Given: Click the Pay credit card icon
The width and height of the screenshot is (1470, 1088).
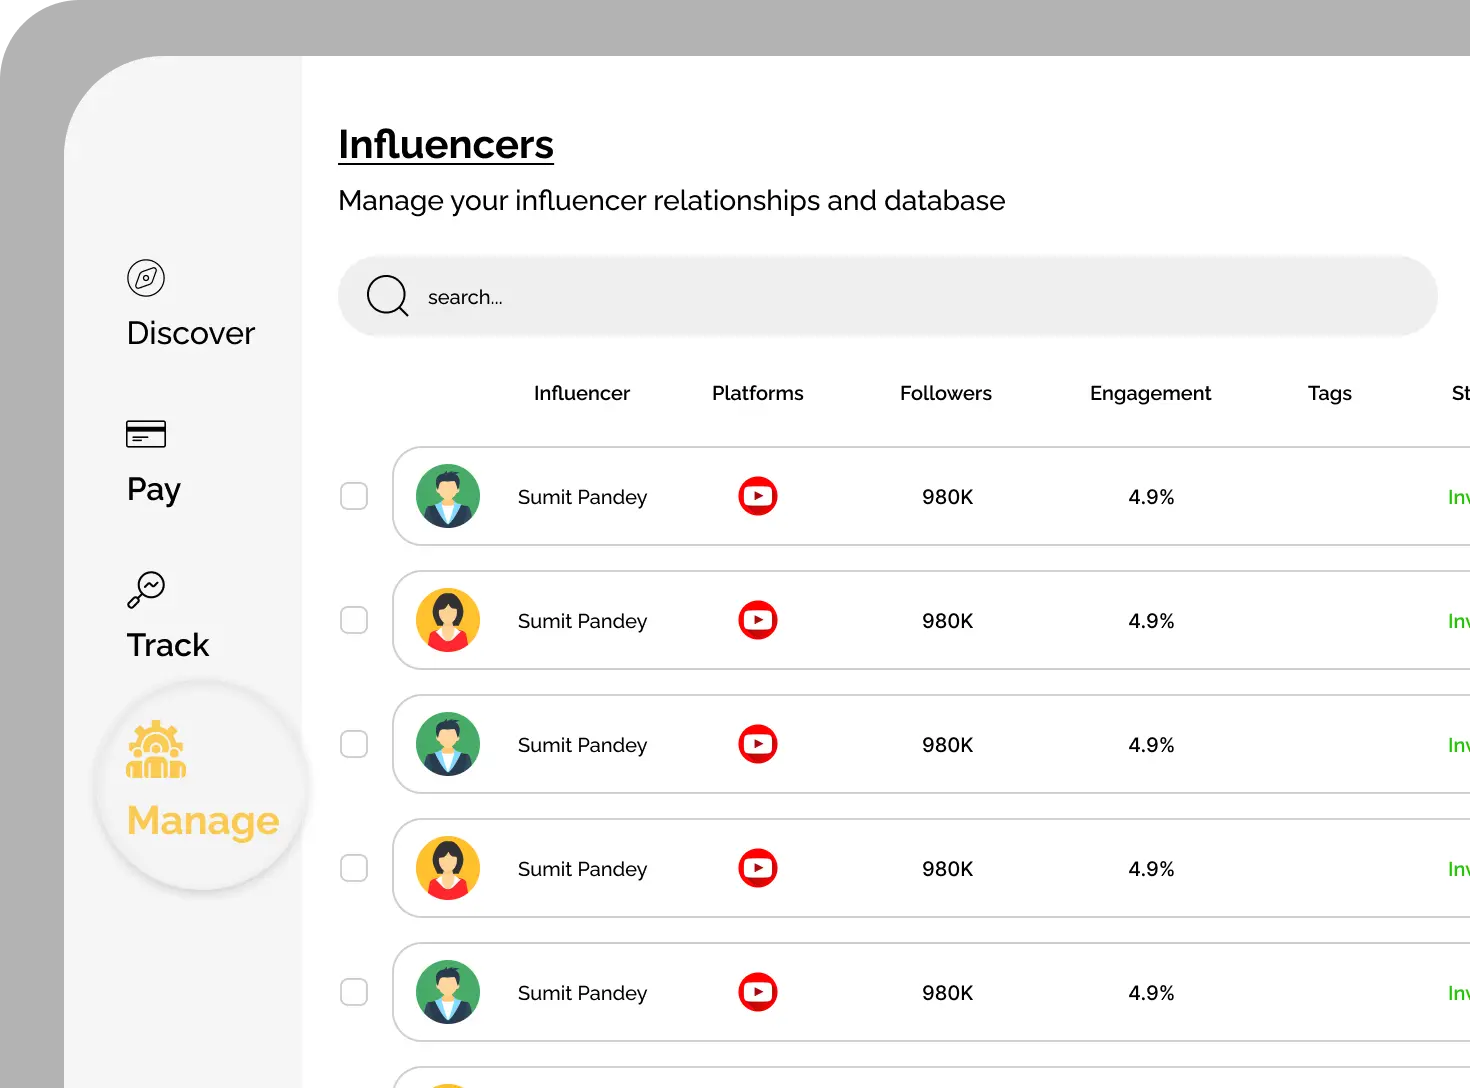Looking at the screenshot, I should pyautogui.click(x=146, y=434).
